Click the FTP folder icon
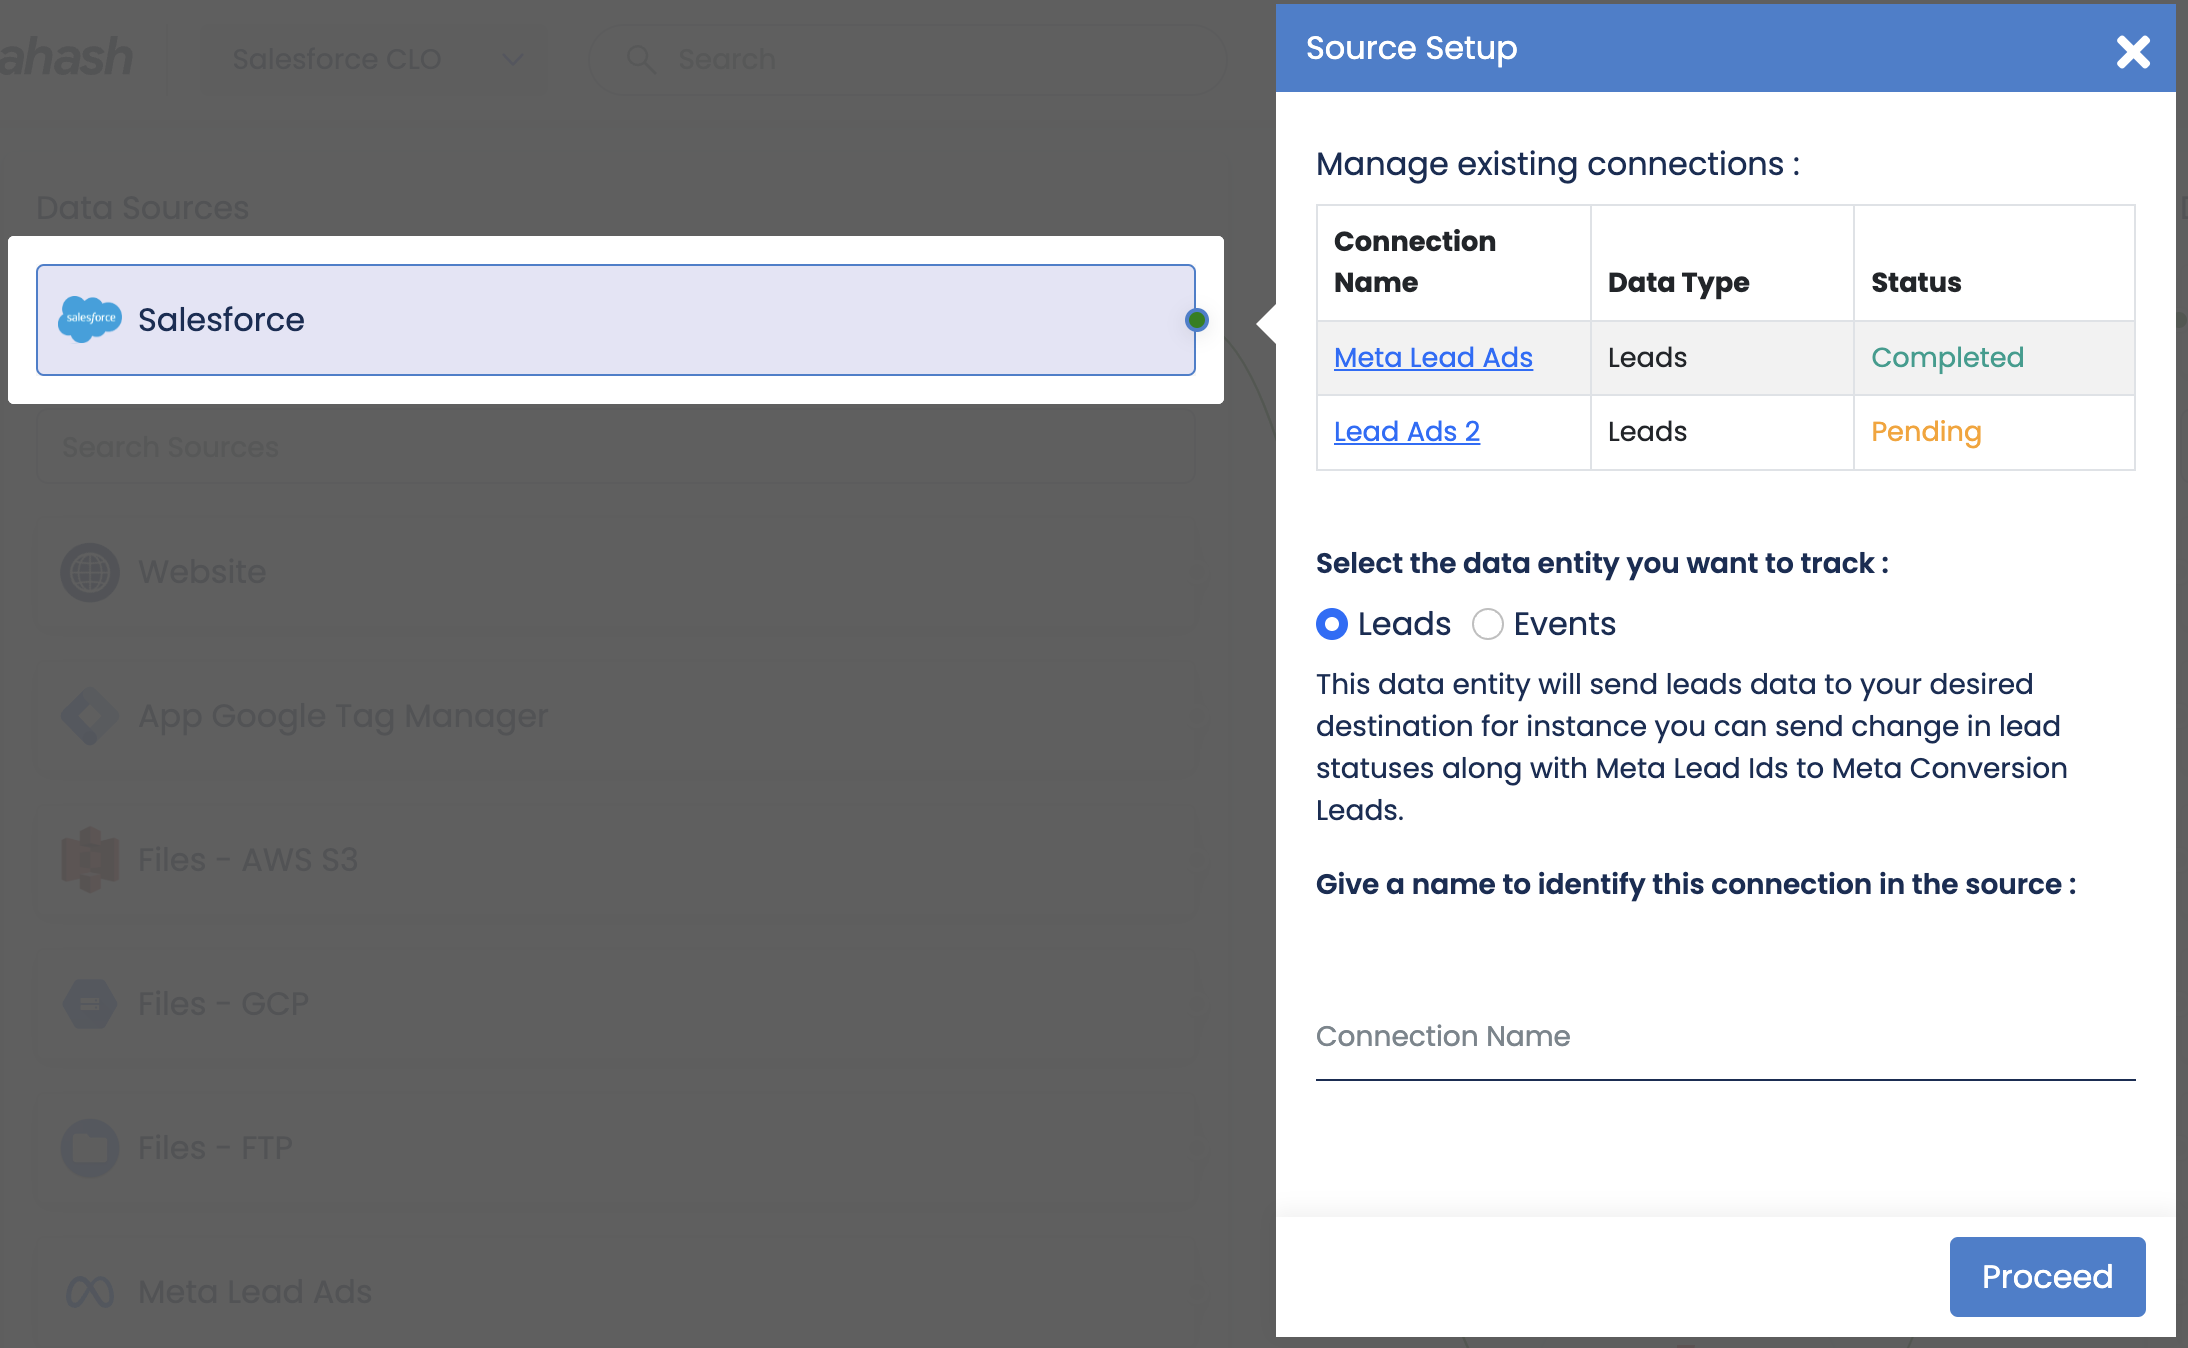Screen dimensions: 2188x1348 point(90,1148)
